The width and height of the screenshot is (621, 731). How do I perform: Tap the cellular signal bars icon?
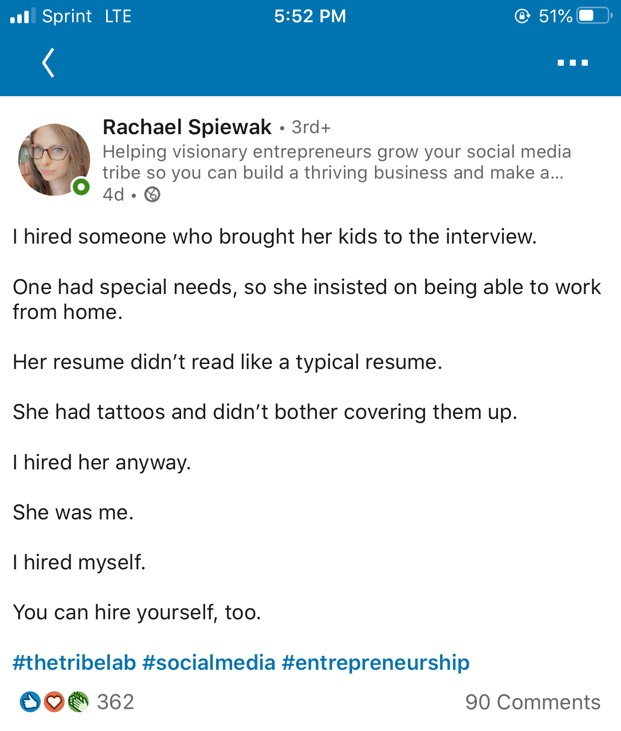(x=22, y=16)
